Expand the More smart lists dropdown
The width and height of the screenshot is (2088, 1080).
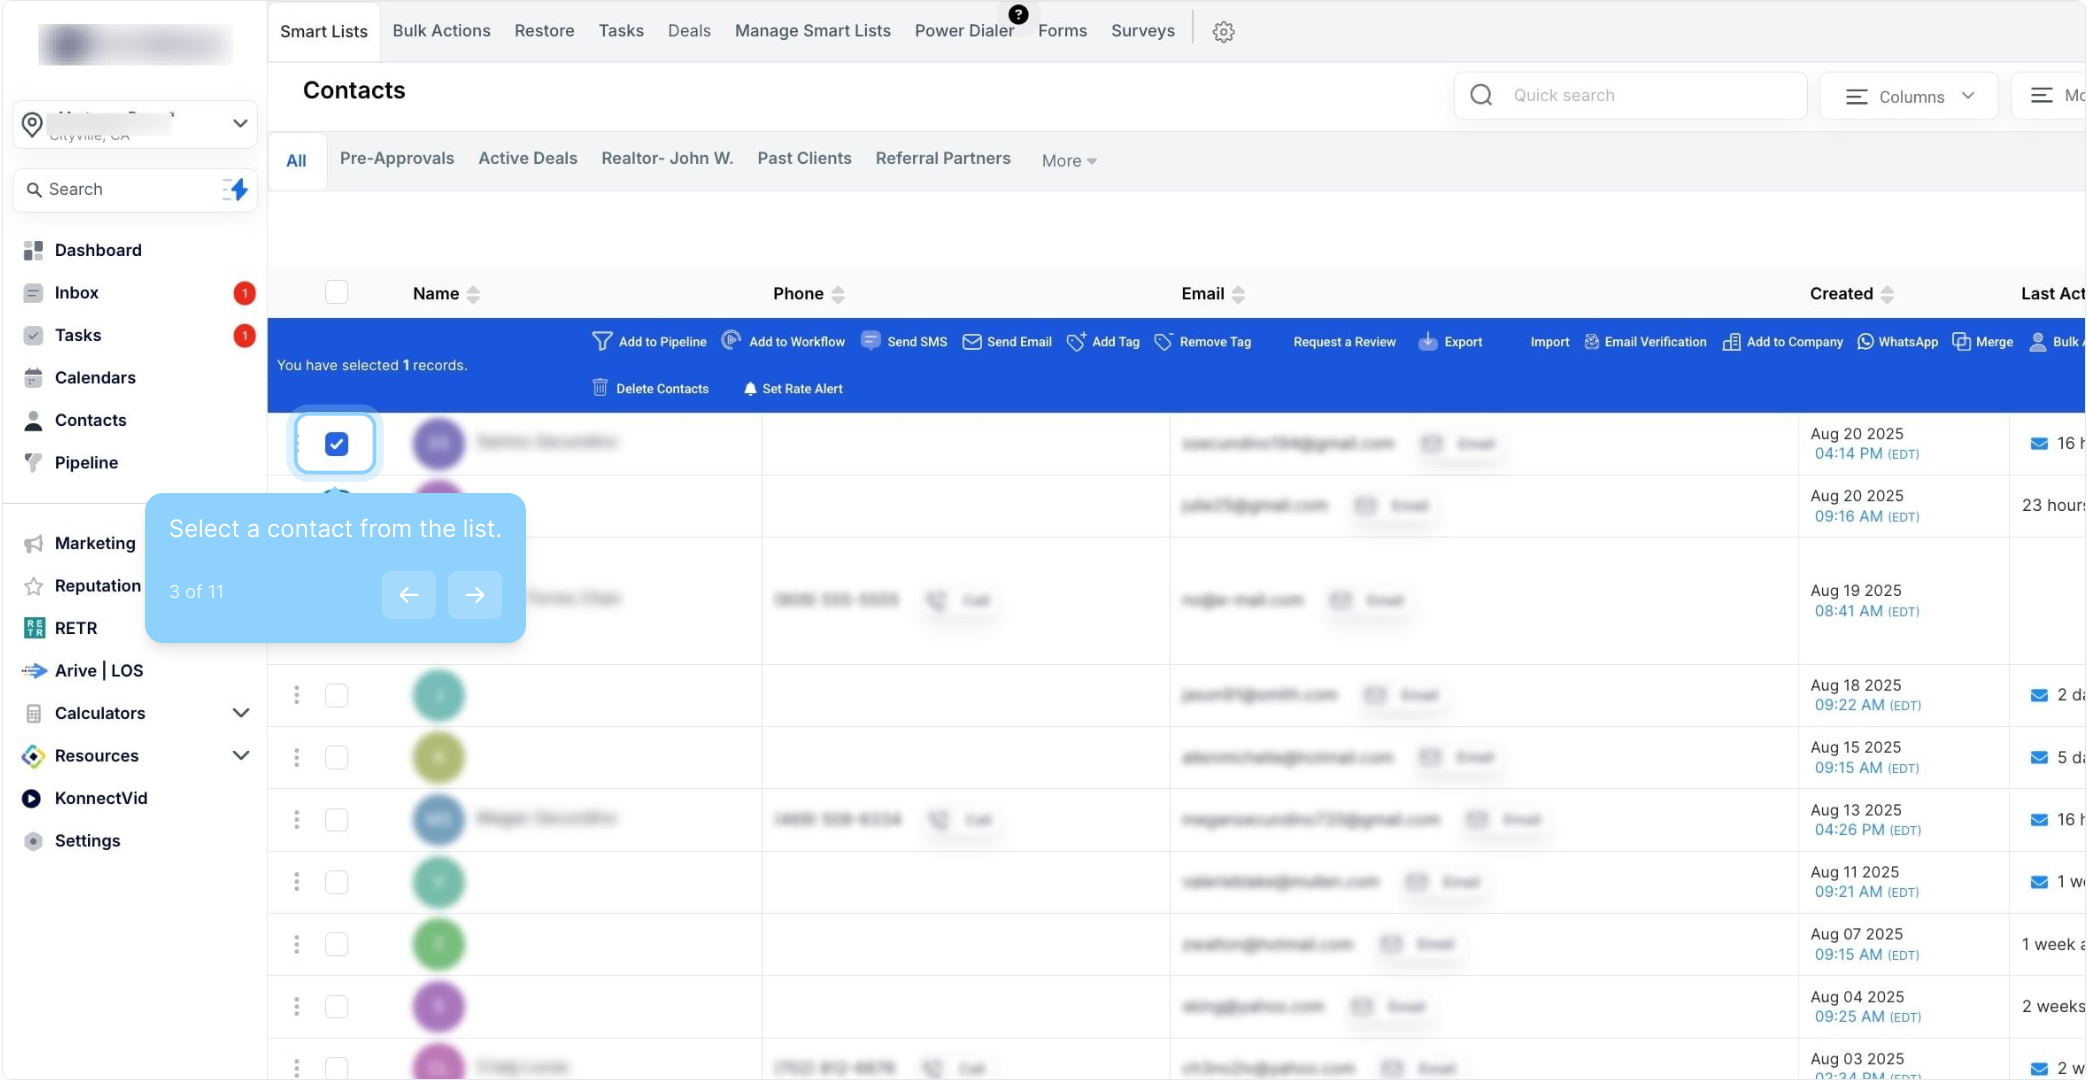pyautogui.click(x=1068, y=160)
